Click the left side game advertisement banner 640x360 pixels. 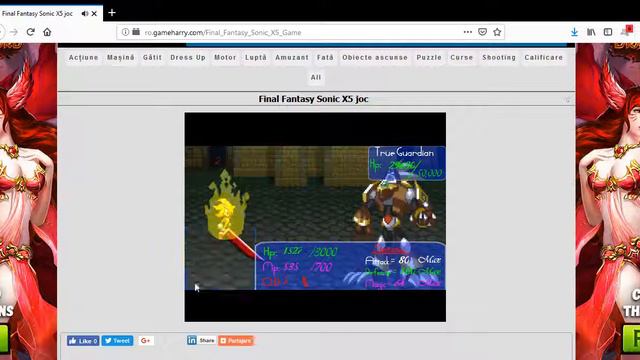28,202
